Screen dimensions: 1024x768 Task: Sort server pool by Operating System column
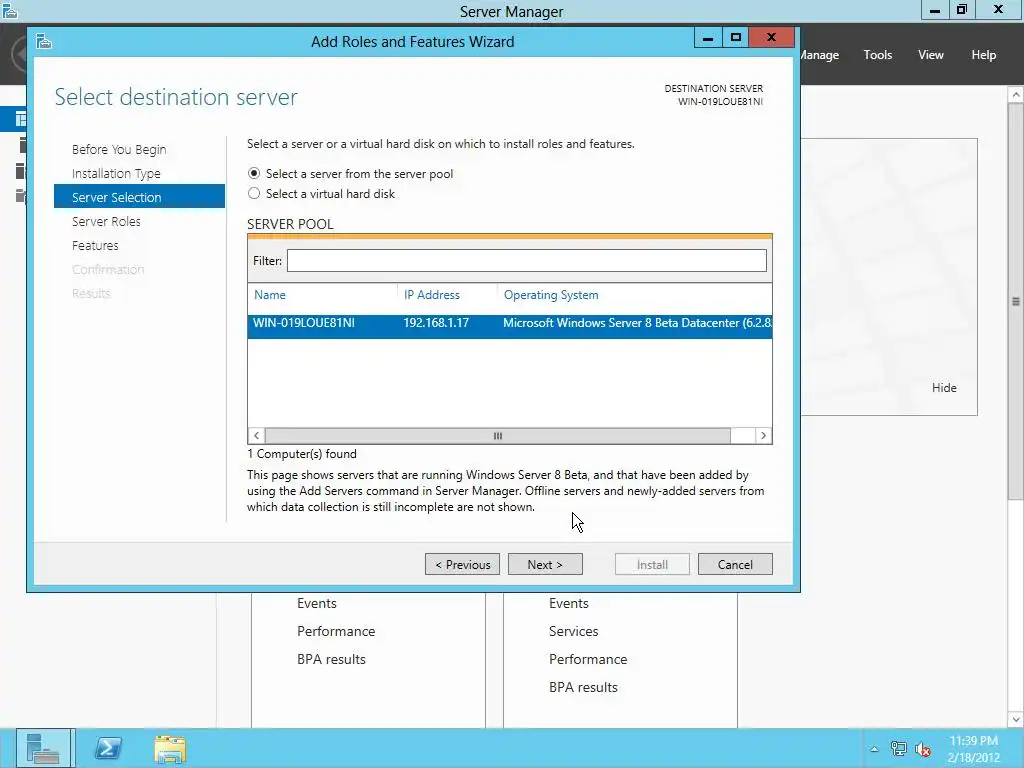click(551, 295)
